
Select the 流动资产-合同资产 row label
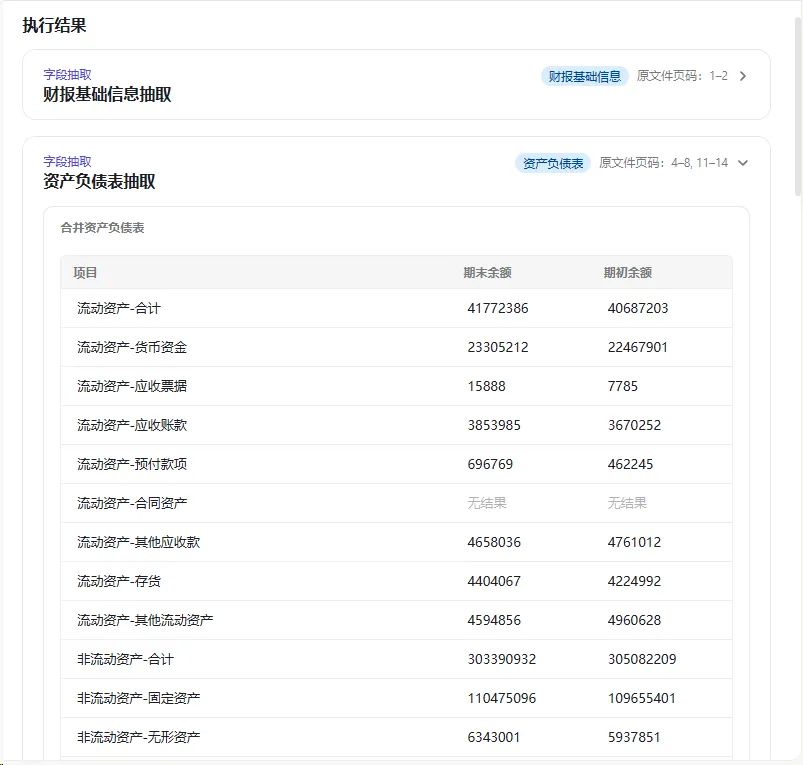(132, 503)
